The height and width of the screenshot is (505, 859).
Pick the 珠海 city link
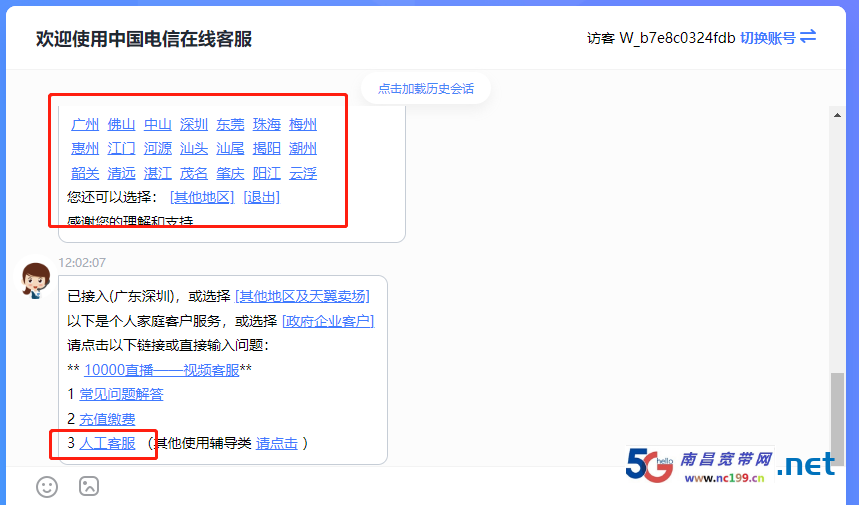click(x=267, y=124)
